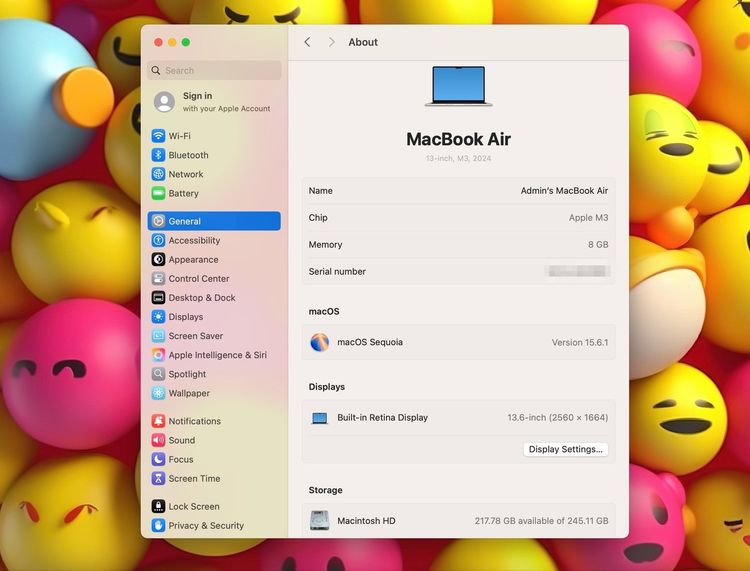Click the MacBook Air heading
This screenshot has height=571, width=750.
click(x=458, y=139)
